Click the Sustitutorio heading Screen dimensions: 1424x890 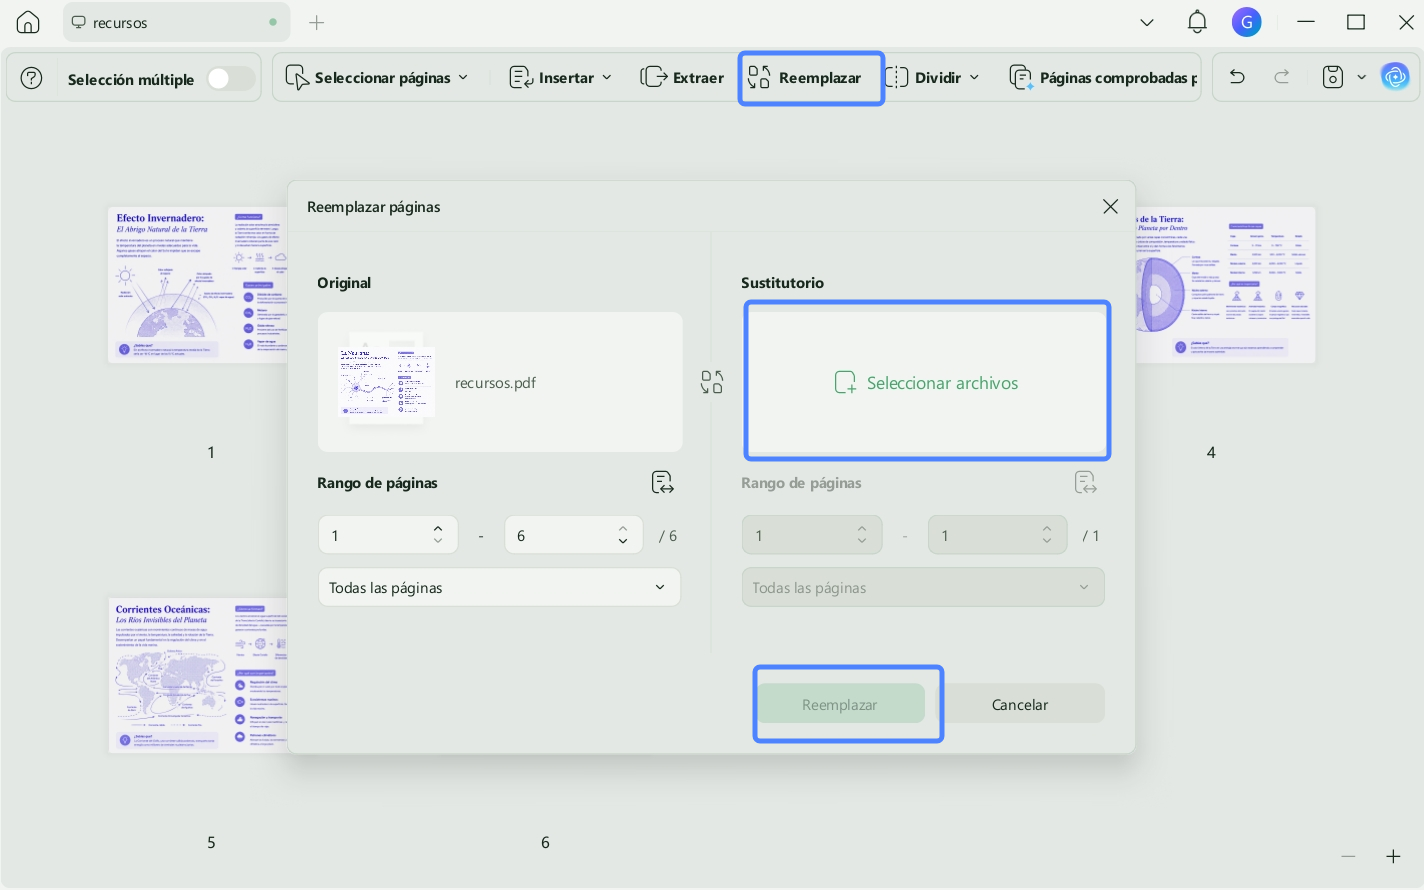tap(782, 283)
